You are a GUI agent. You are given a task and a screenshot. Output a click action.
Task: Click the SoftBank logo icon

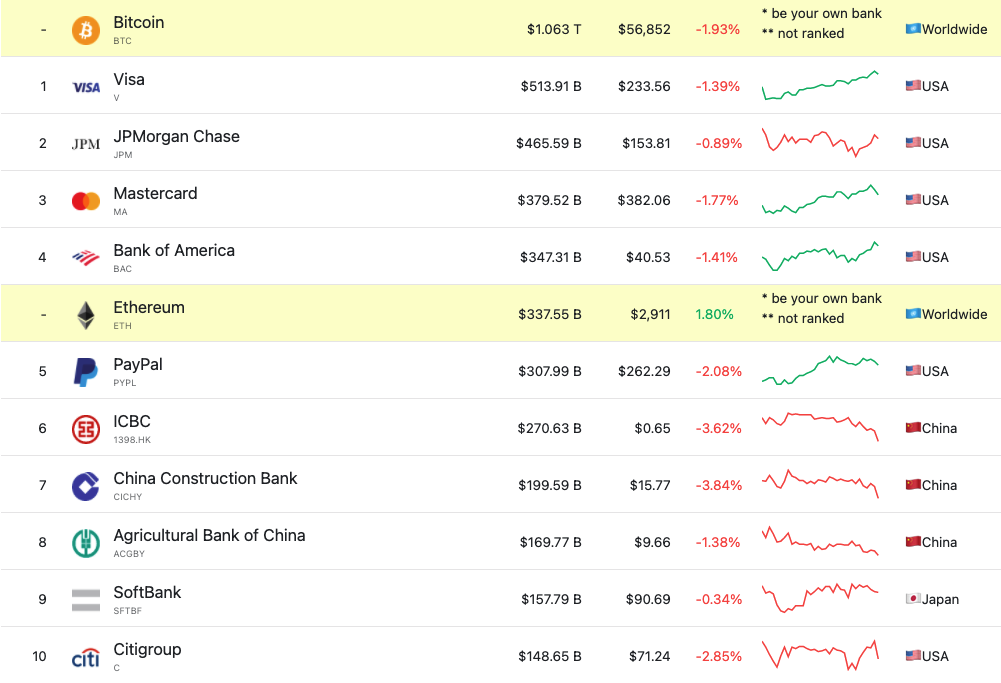(86, 600)
